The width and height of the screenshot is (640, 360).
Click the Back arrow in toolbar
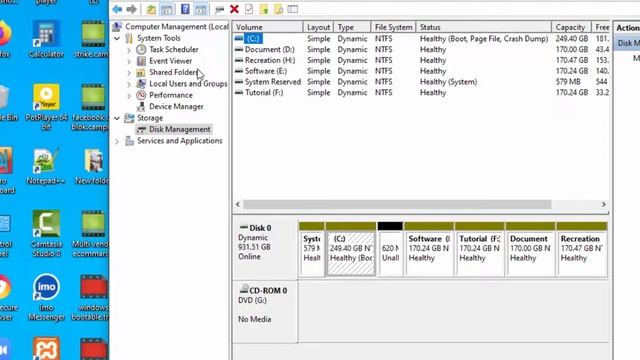[117, 9]
